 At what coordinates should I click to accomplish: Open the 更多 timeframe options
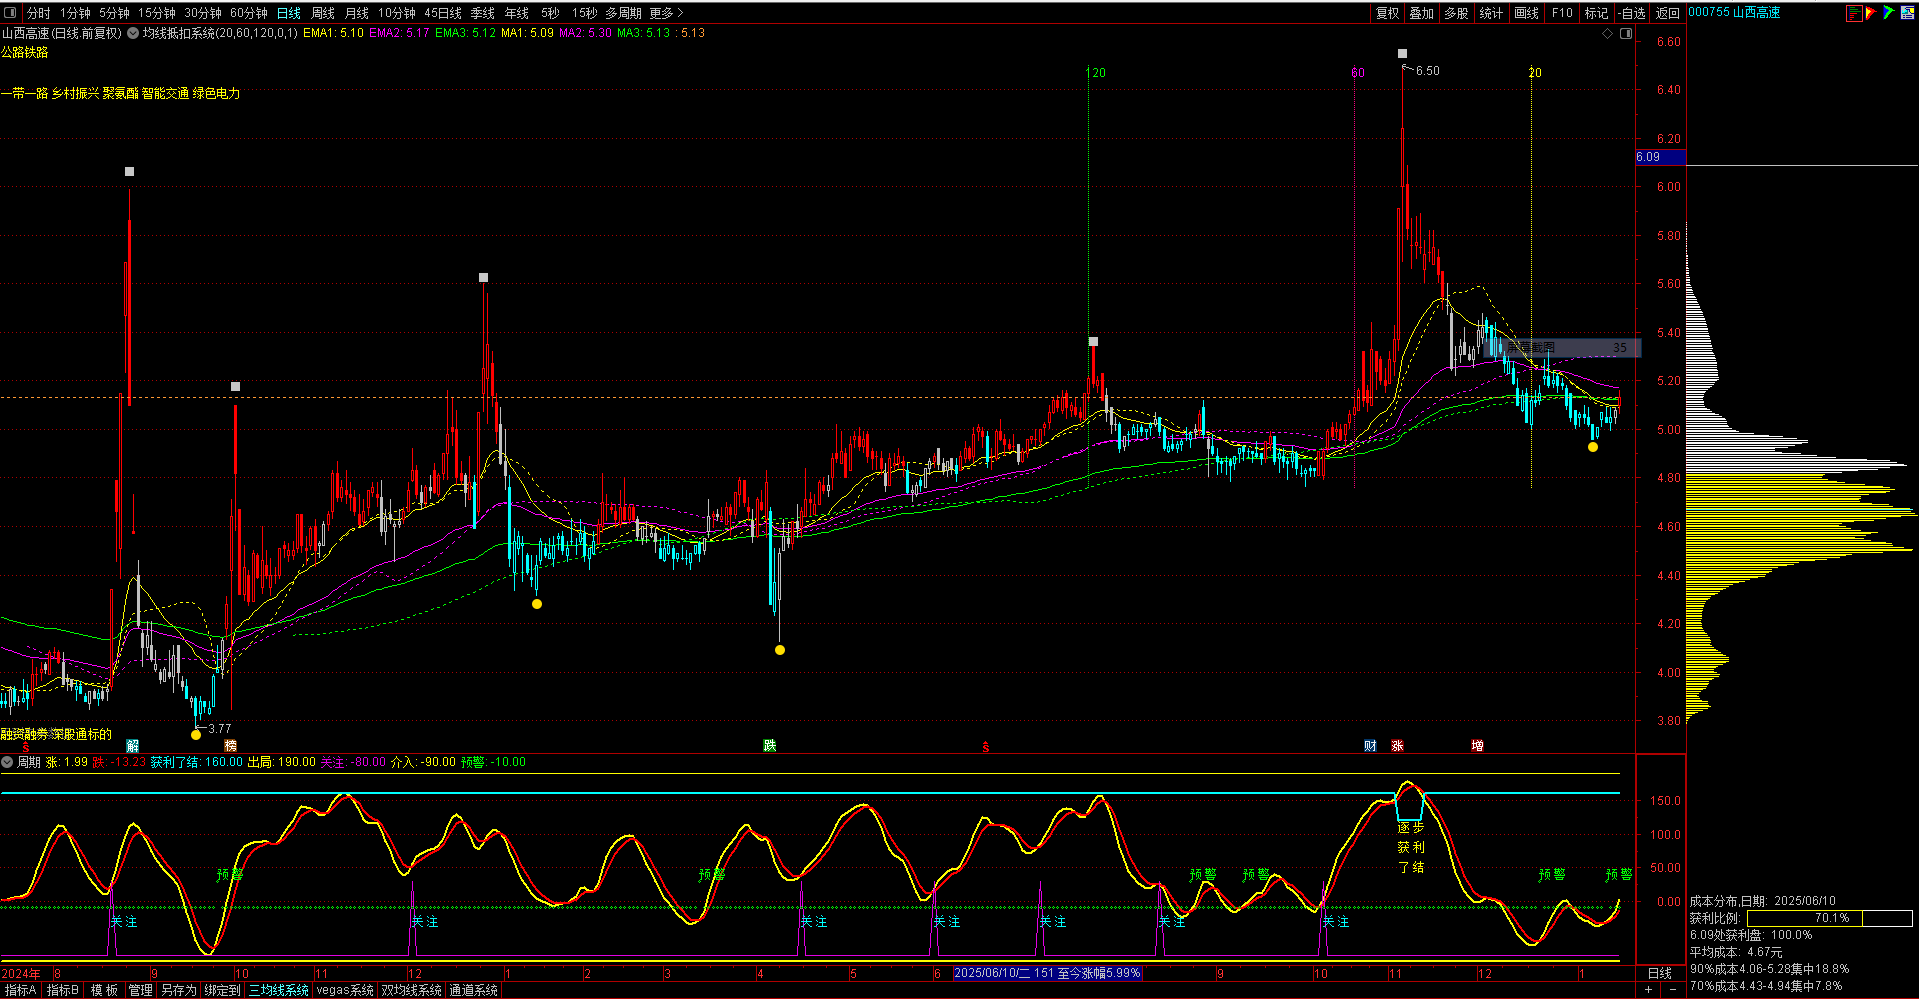[666, 13]
